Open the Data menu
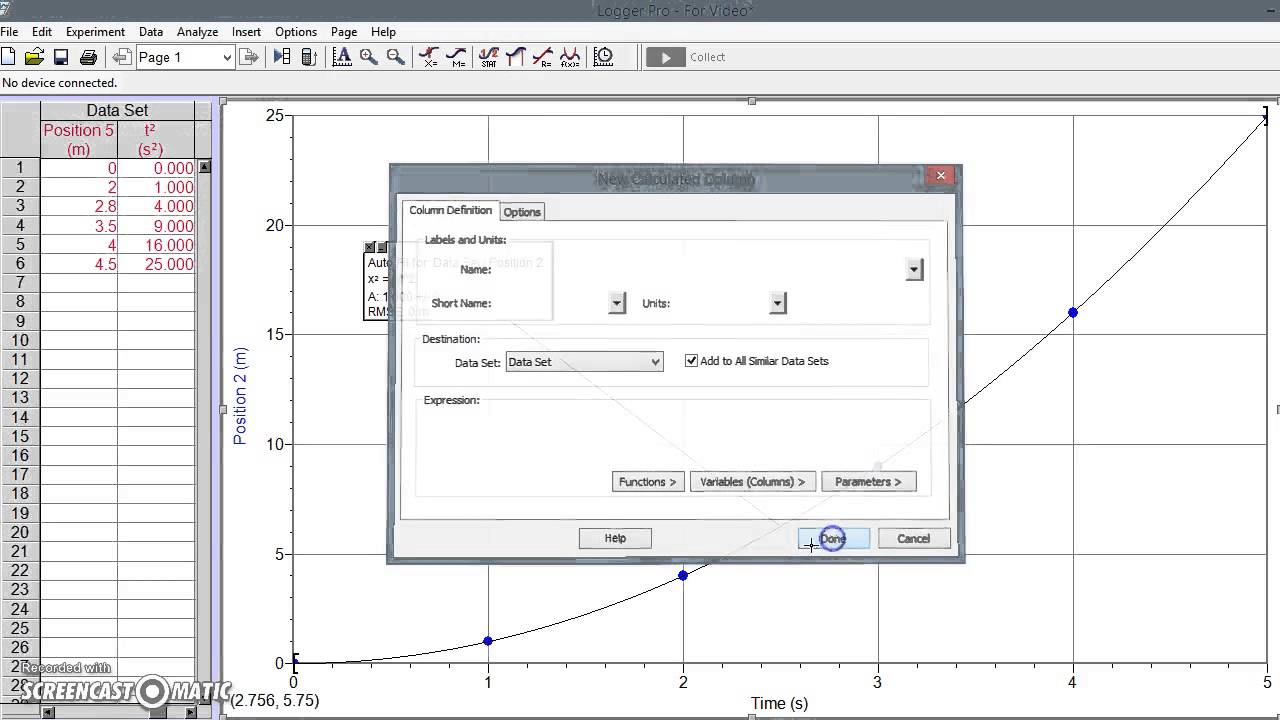1280x720 pixels. [151, 32]
